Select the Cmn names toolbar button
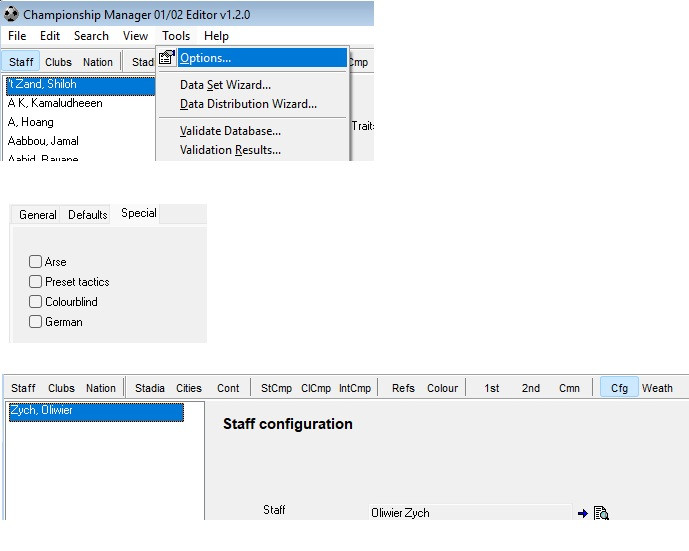 569,388
